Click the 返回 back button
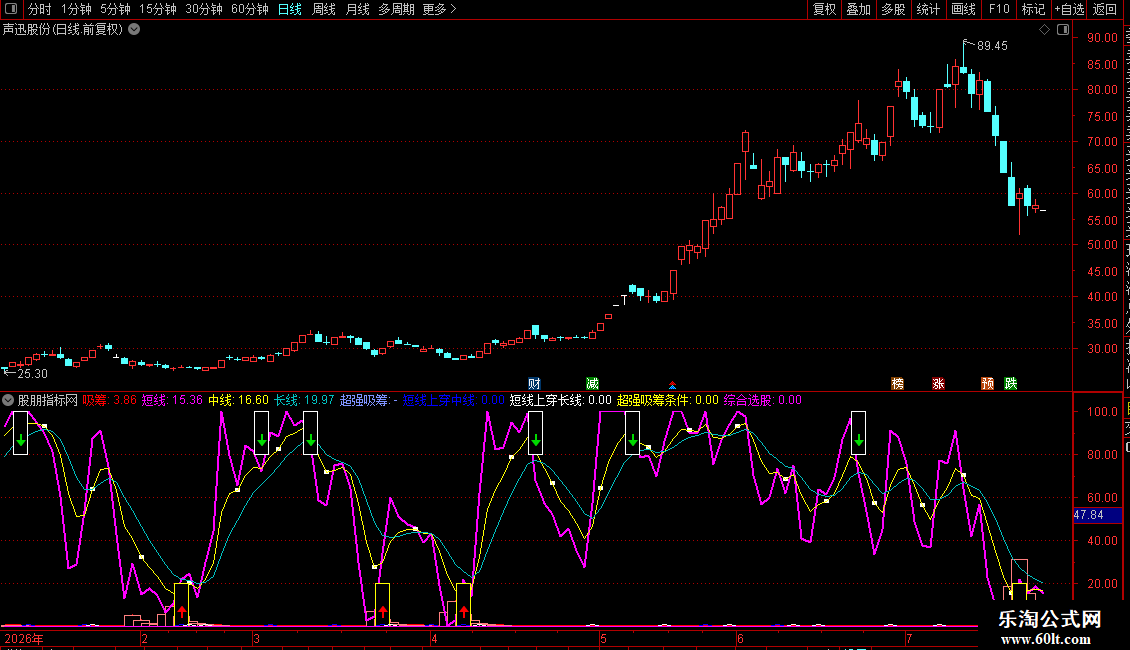The width and height of the screenshot is (1130, 650). click(1105, 9)
